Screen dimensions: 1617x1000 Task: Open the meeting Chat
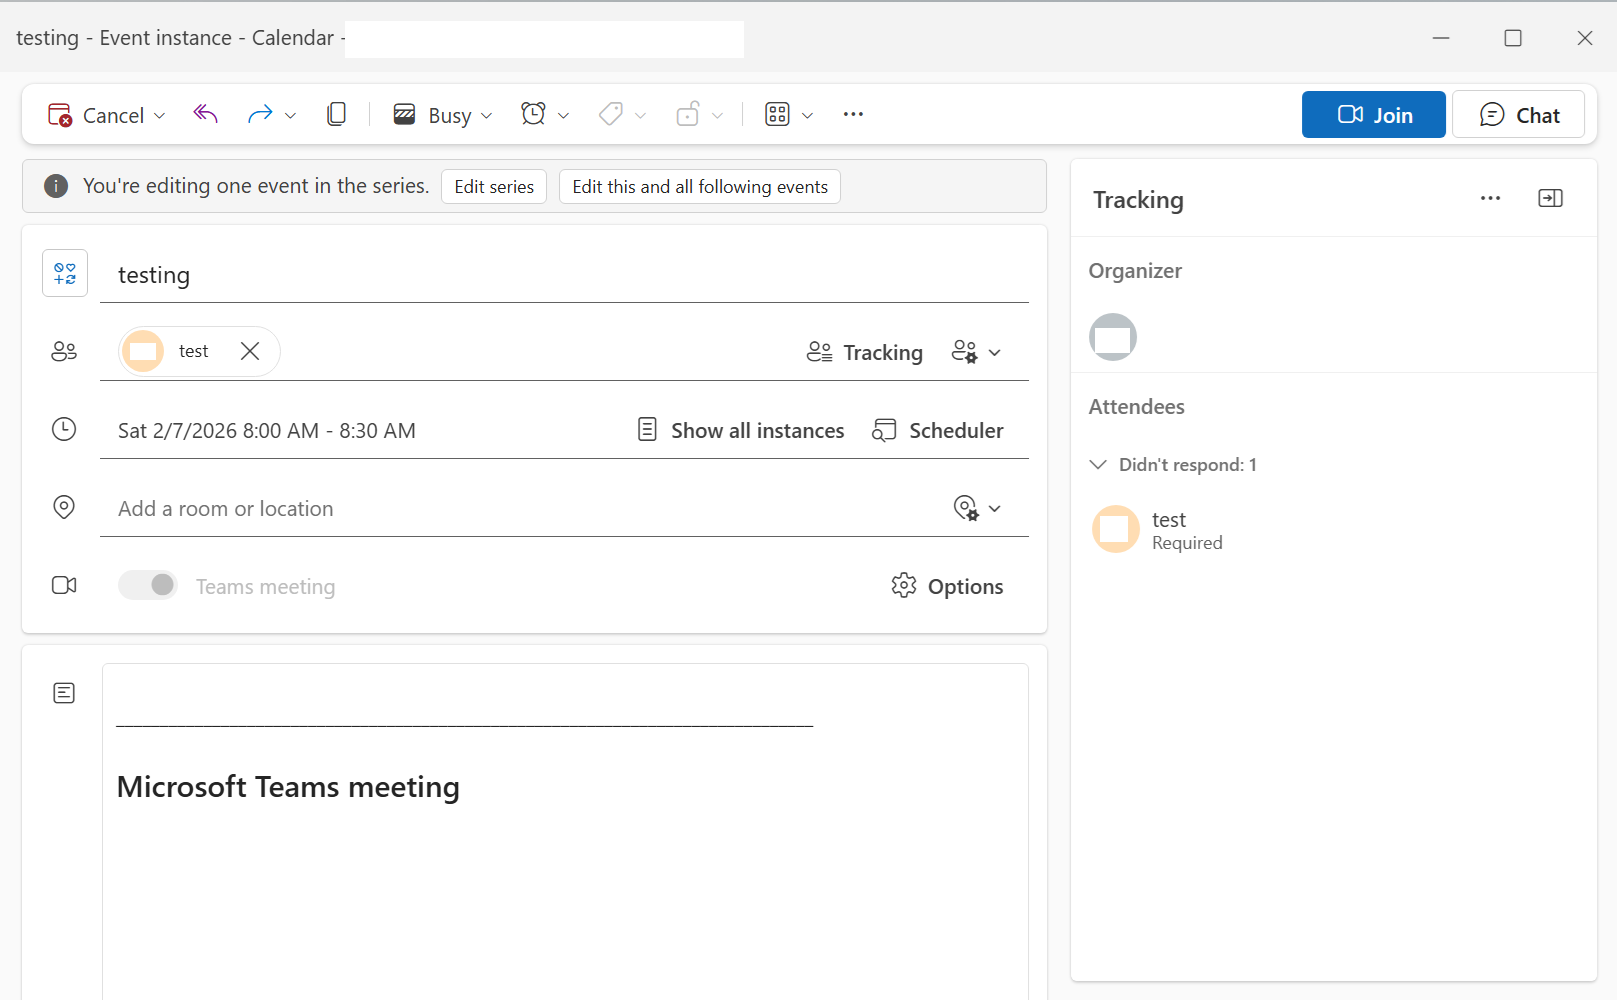click(1518, 114)
